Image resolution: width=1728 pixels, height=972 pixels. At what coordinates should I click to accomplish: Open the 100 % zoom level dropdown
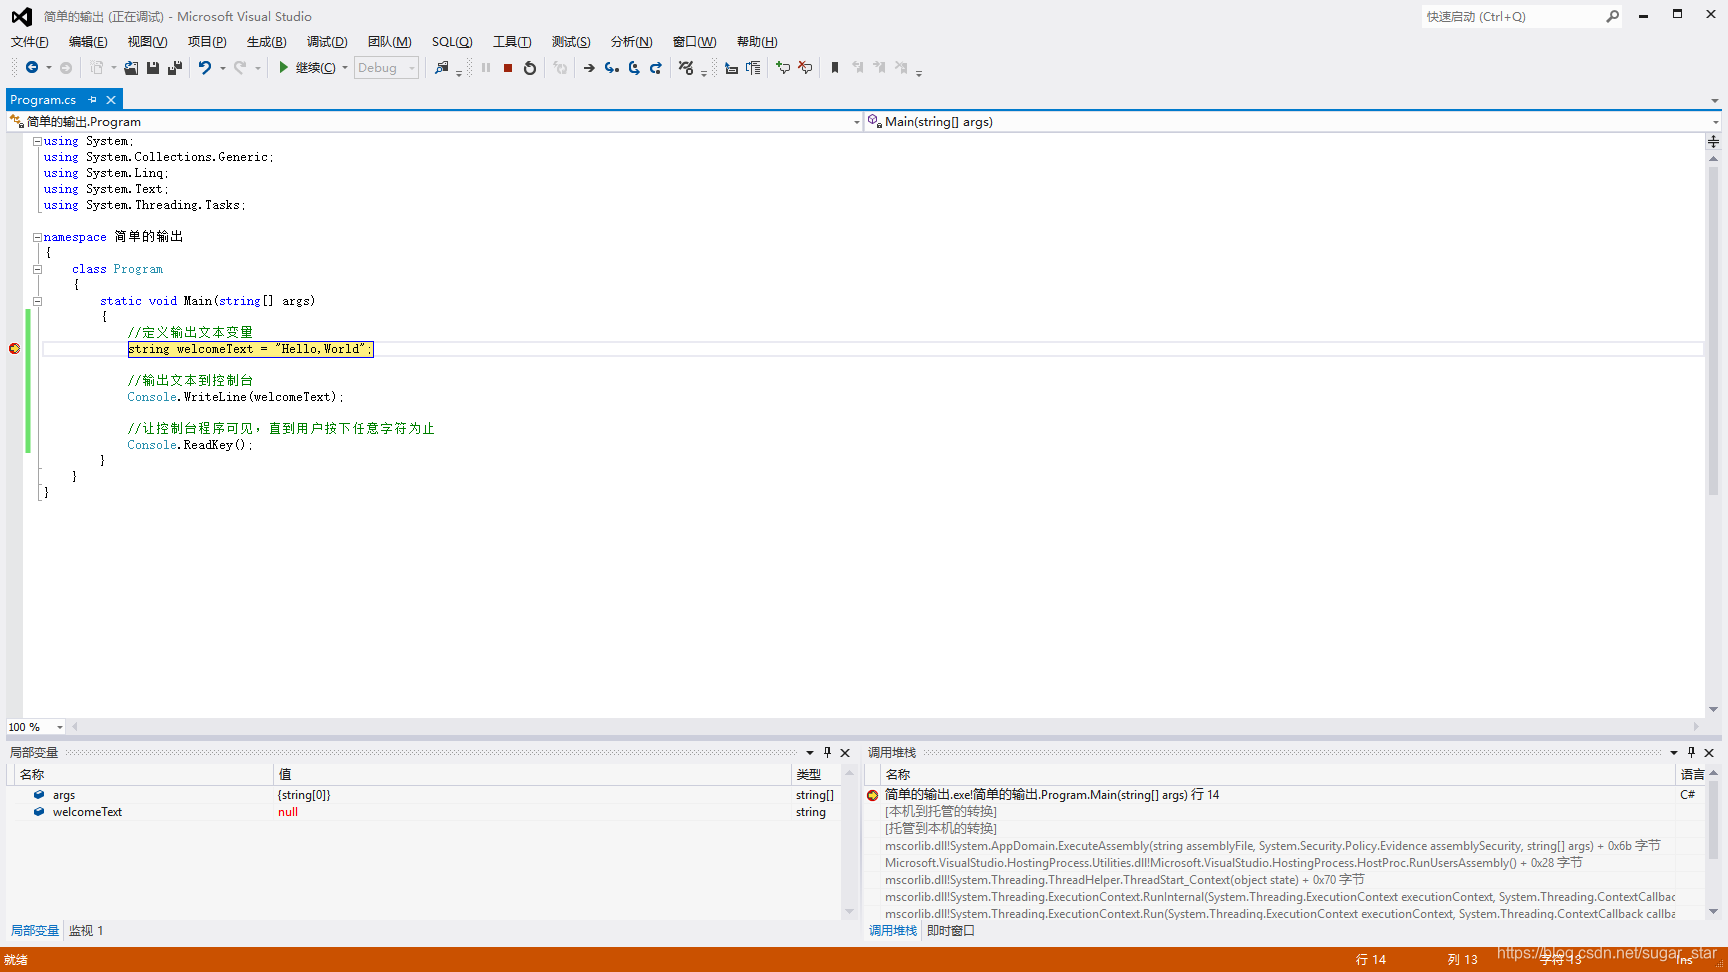click(x=60, y=727)
